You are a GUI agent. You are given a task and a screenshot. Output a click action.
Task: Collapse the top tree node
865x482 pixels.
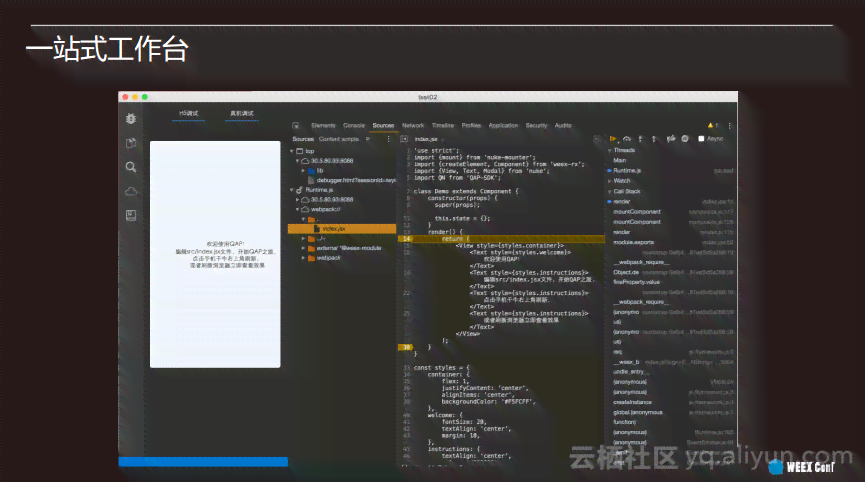(292, 151)
